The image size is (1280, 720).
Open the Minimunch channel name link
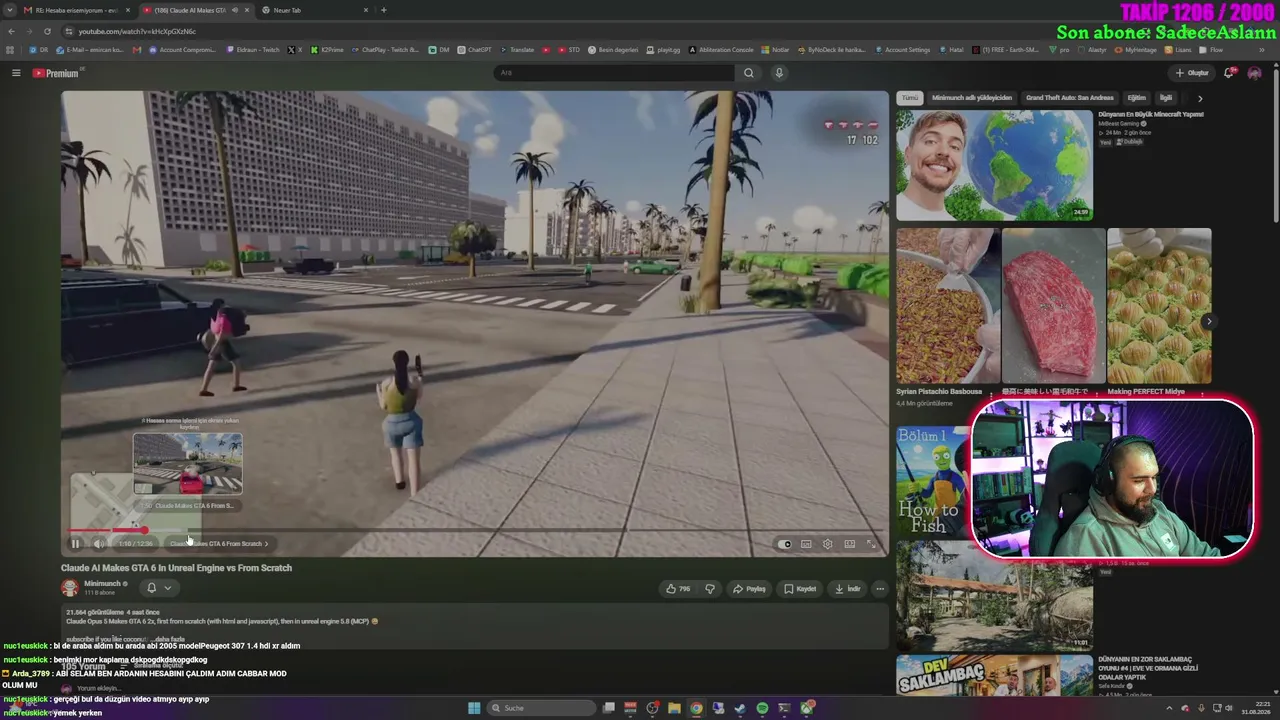click(x=102, y=584)
